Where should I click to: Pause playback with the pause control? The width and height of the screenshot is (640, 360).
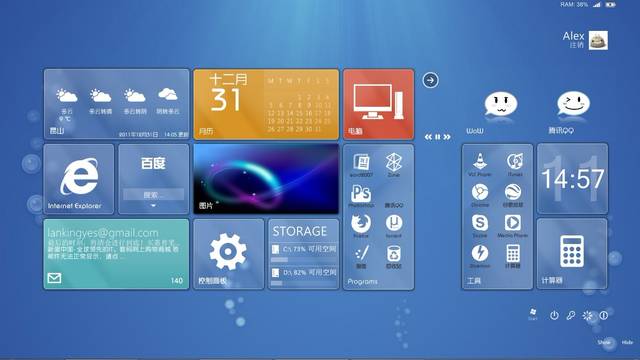pyautogui.click(x=438, y=137)
